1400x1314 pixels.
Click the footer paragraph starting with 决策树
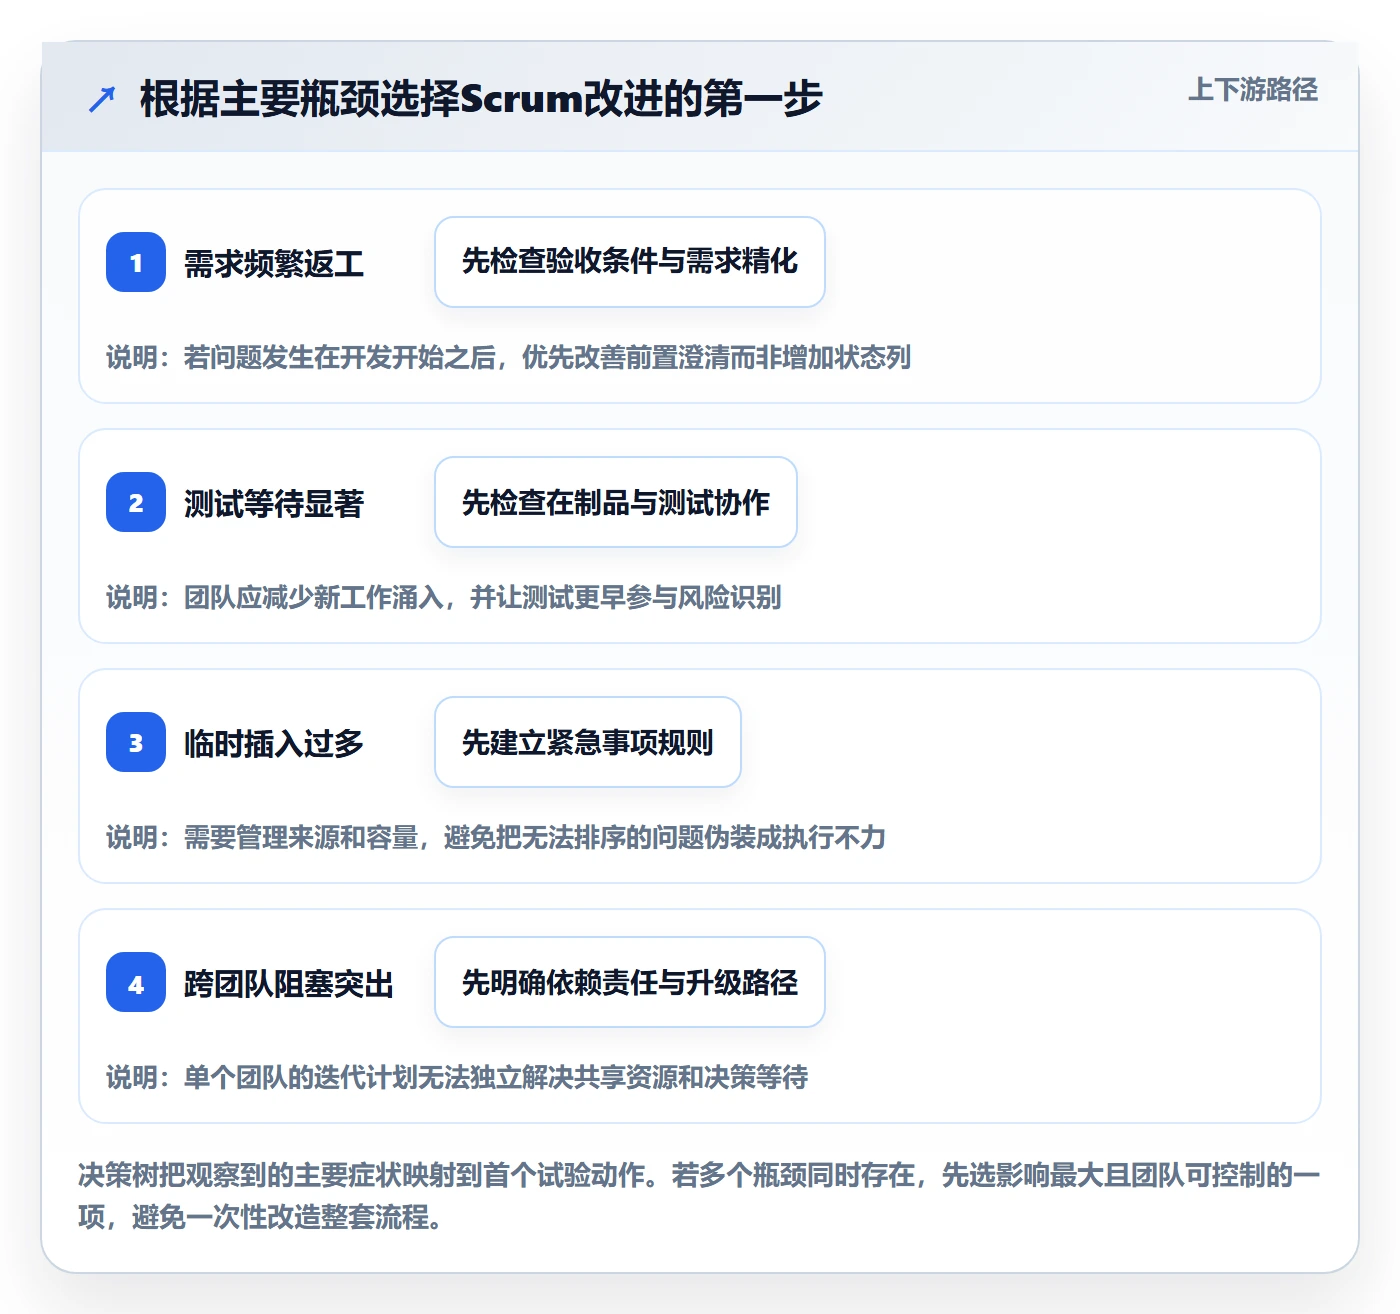coord(699,1196)
